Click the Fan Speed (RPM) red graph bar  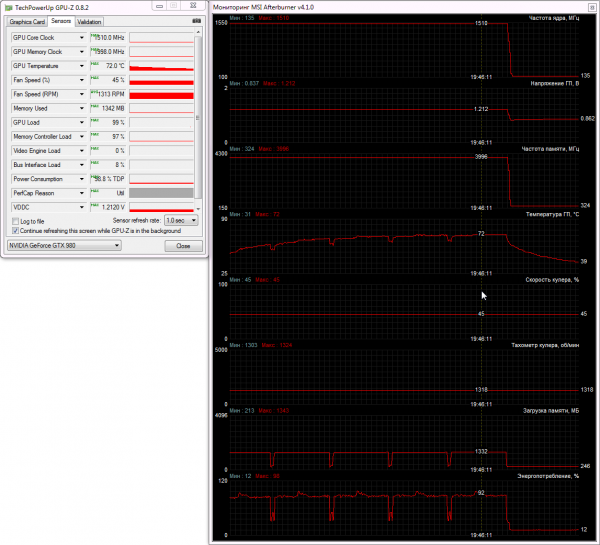(161, 94)
